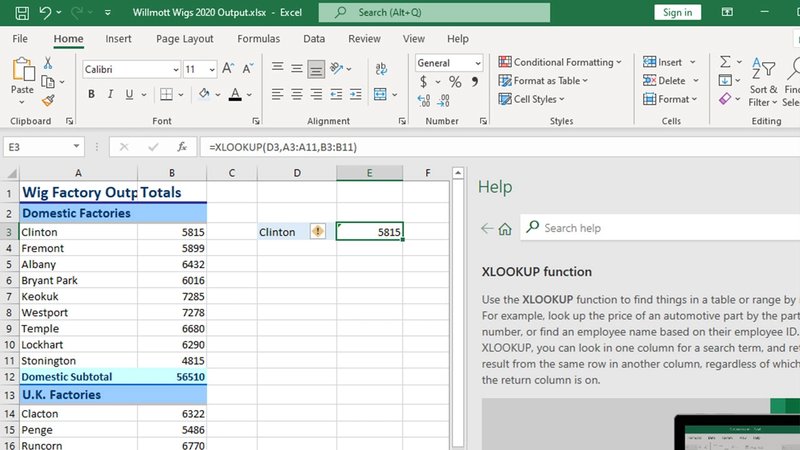
Task: Click the Cut scissors icon
Action: (47, 63)
